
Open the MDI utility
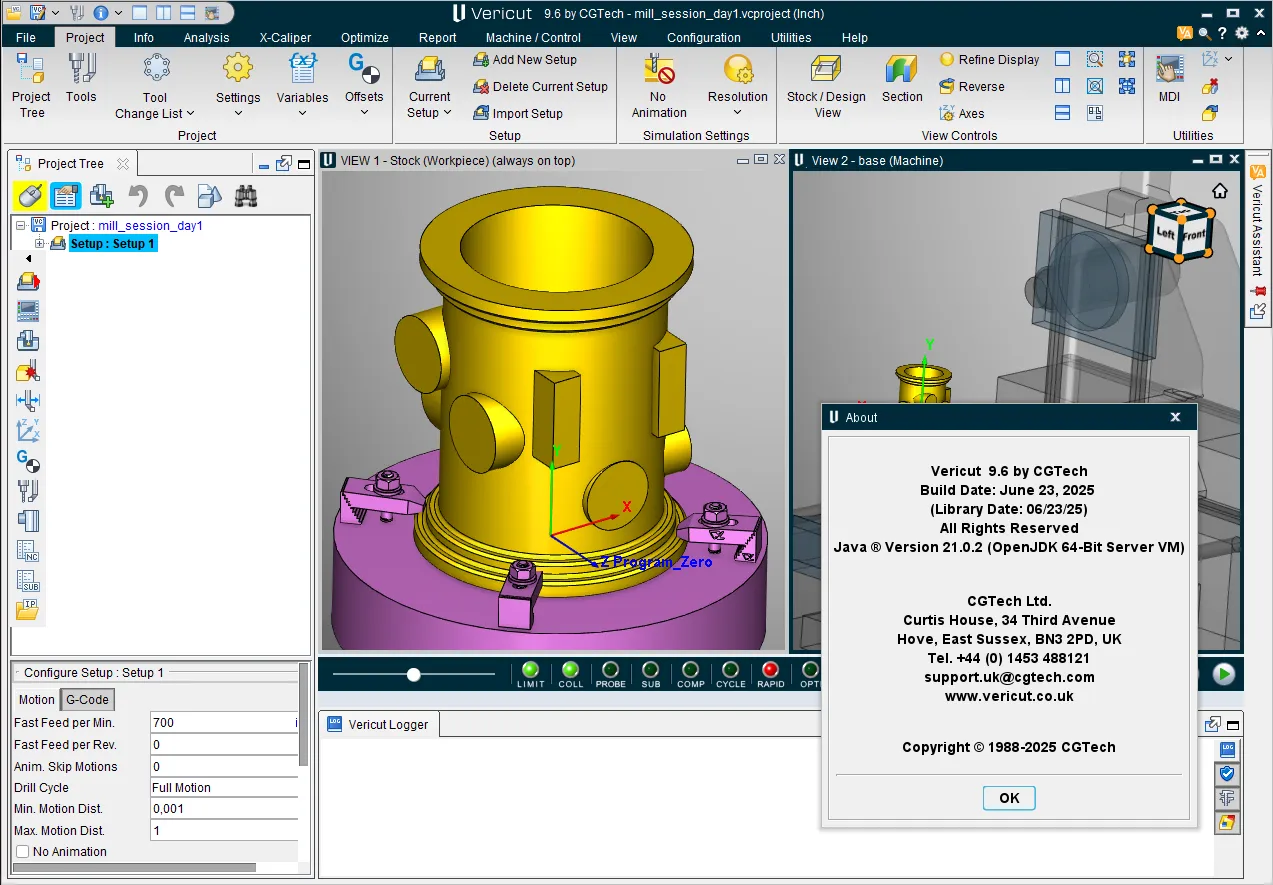tap(1169, 79)
